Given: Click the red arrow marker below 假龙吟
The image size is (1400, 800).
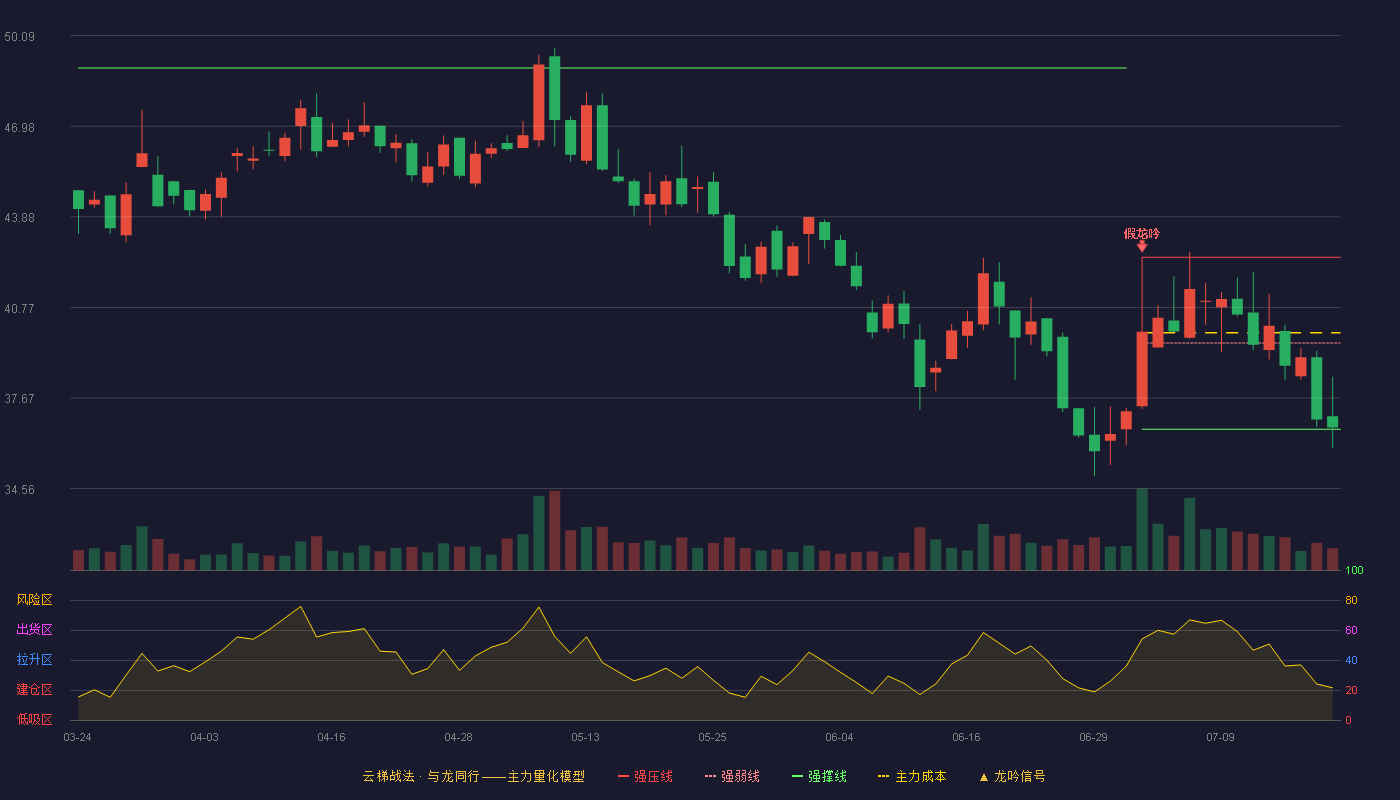Looking at the screenshot, I should click(x=1142, y=246).
